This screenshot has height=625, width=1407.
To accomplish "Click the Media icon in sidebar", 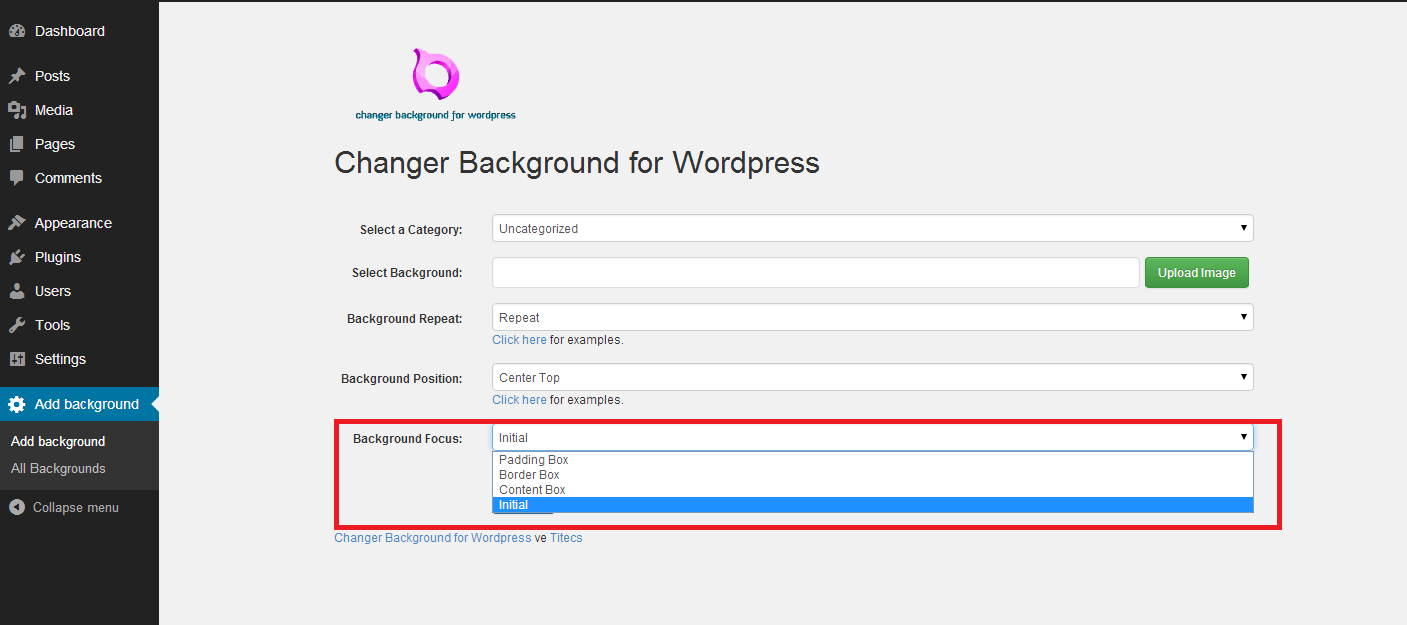I will tap(16, 110).
